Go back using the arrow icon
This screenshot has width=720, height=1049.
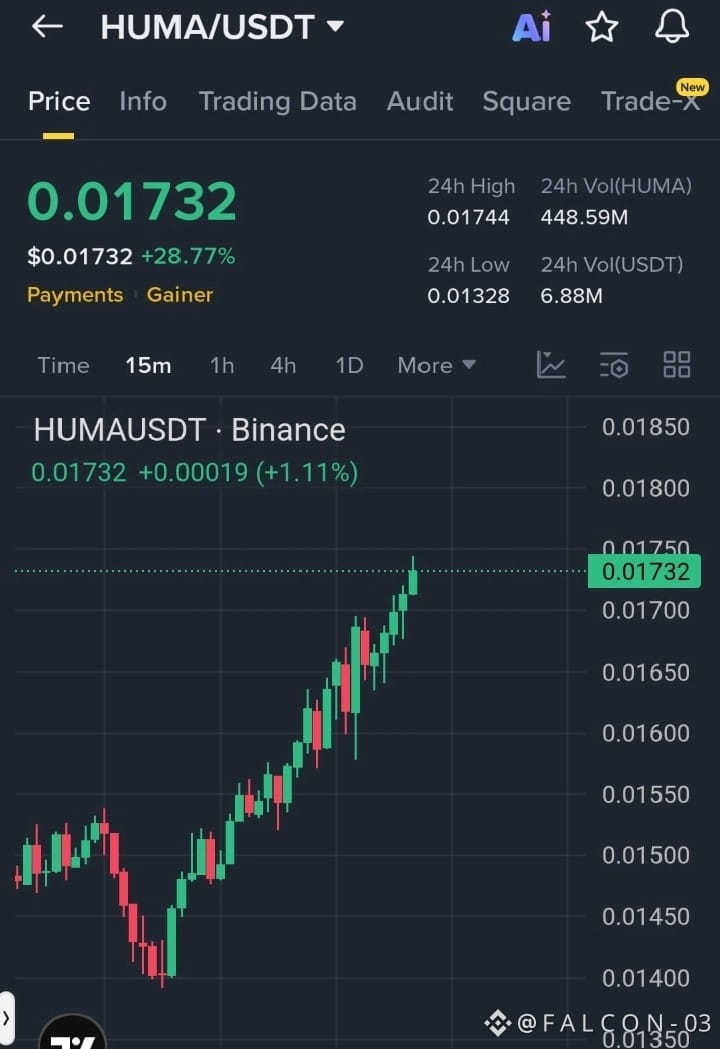click(x=47, y=27)
